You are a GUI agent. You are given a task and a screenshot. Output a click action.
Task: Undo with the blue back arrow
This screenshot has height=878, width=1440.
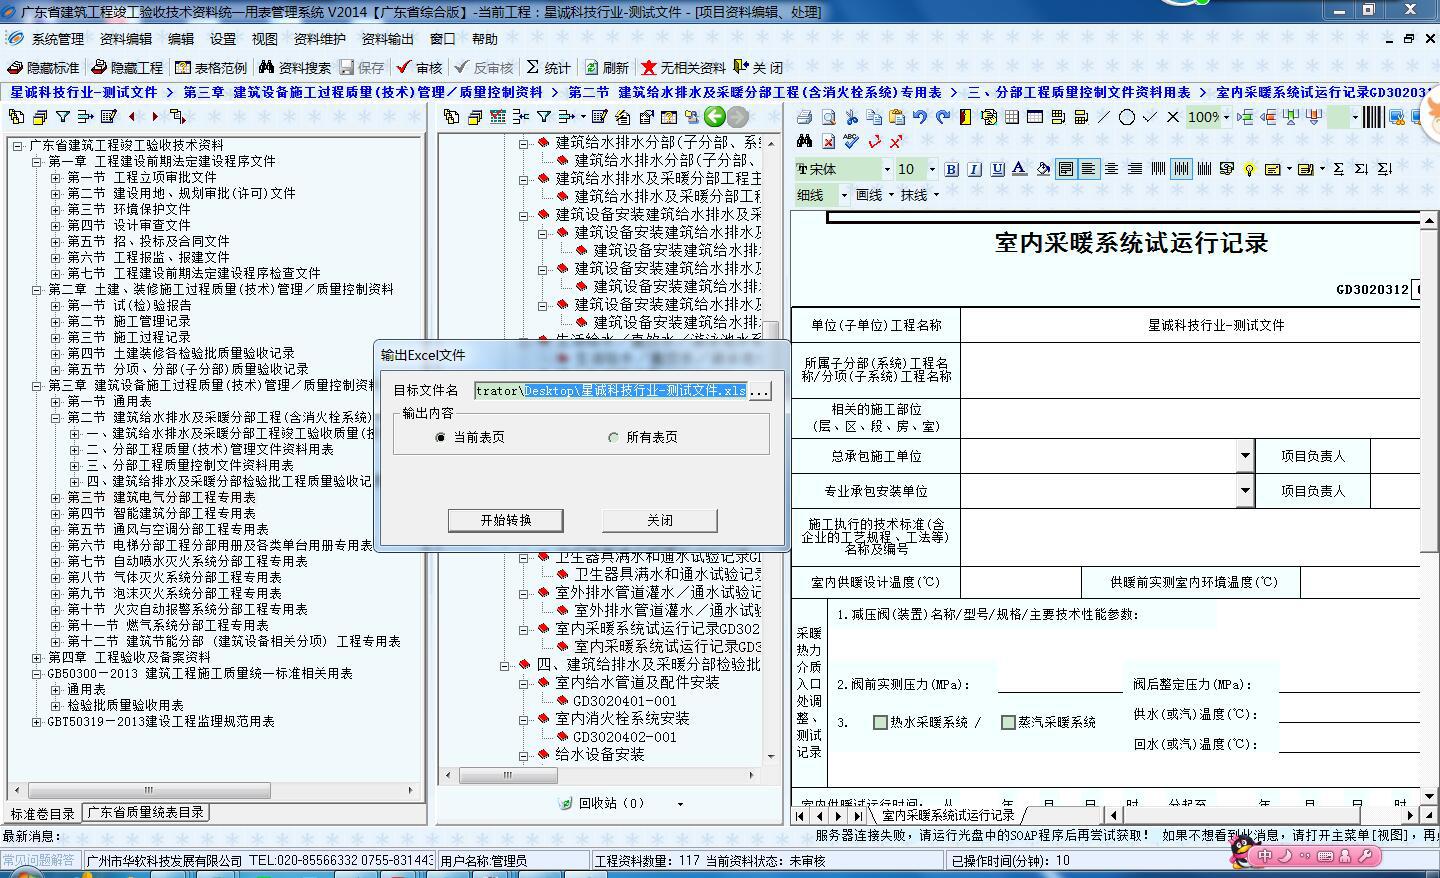tap(920, 117)
